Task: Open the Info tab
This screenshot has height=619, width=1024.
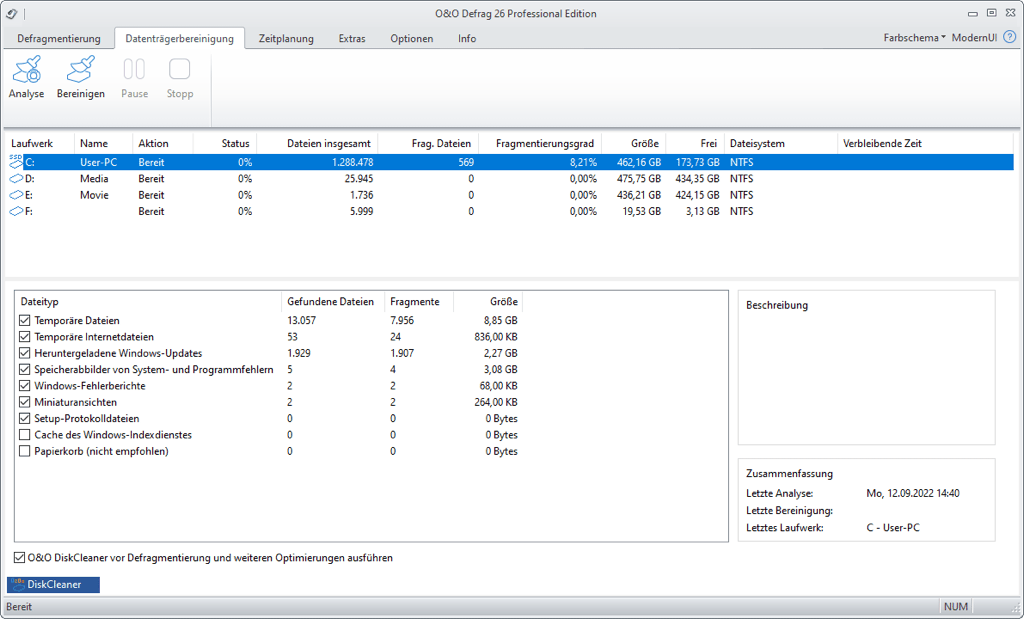Action: click(467, 39)
